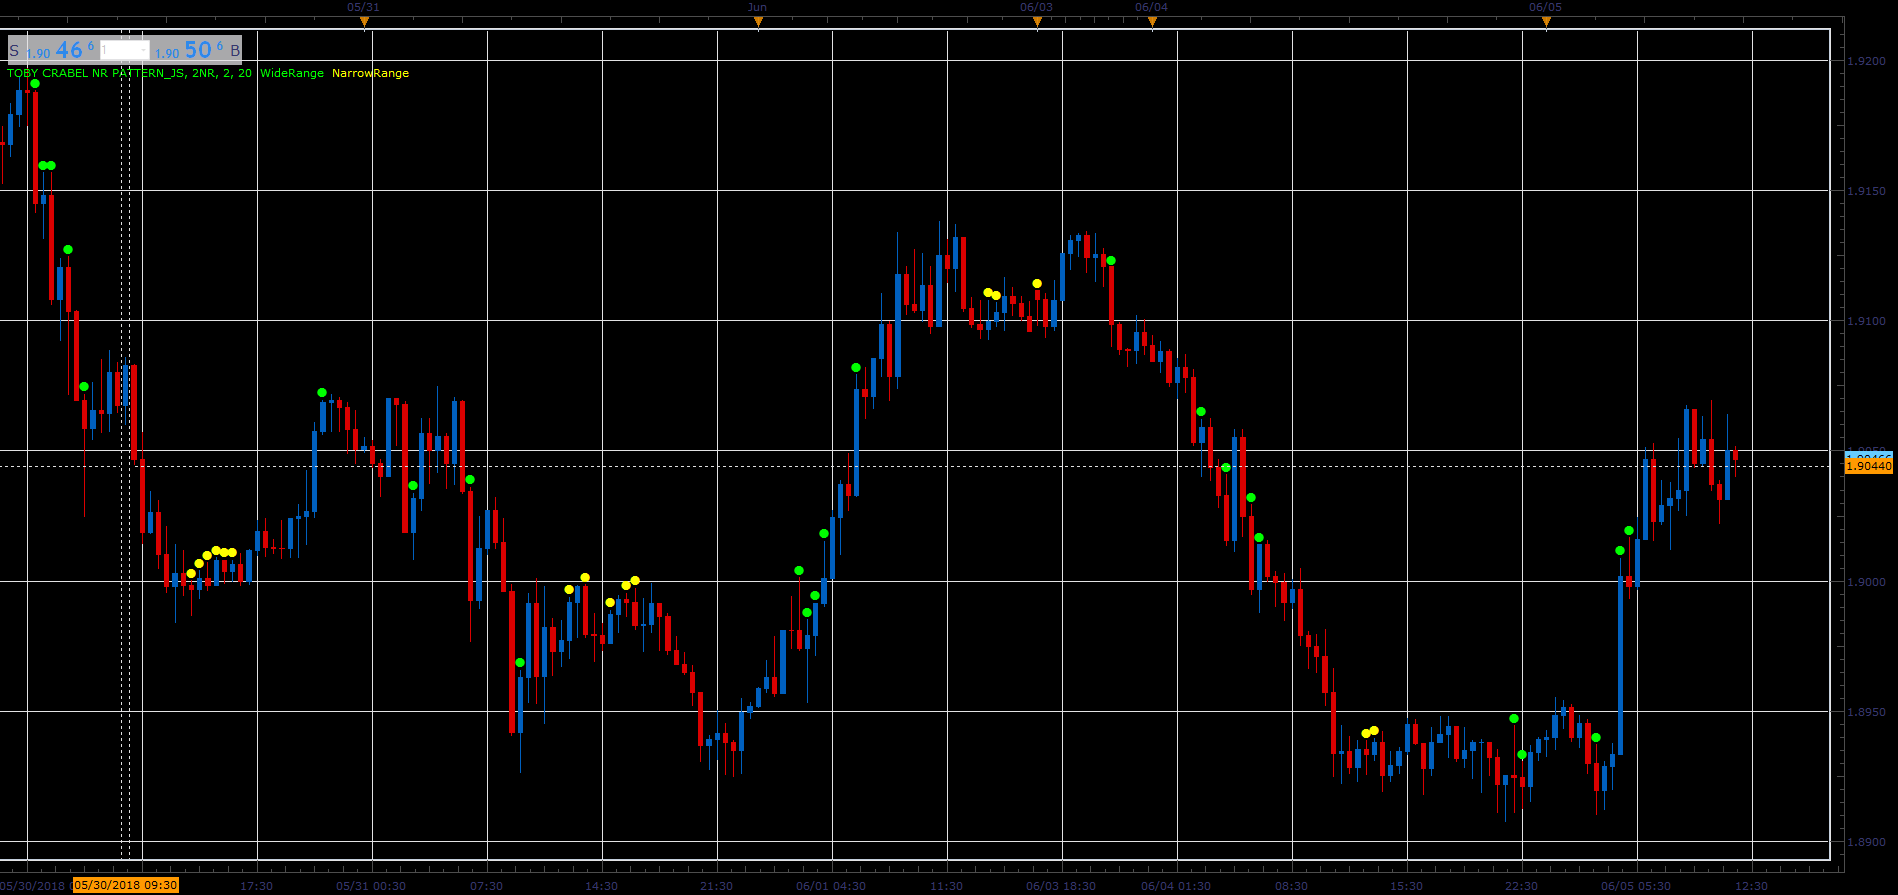Image resolution: width=1898 pixels, height=895 pixels.
Task: Click the 11:30 time axis label
Action: tap(947, 886)
